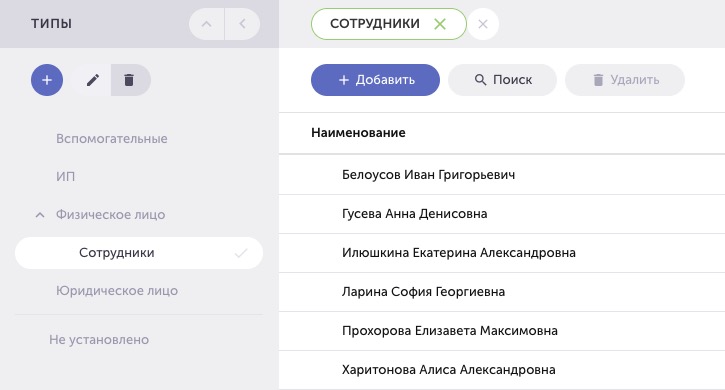This screenshot has width=725, height=390.
Task: Select ИП type in the list
Action: 65,177
